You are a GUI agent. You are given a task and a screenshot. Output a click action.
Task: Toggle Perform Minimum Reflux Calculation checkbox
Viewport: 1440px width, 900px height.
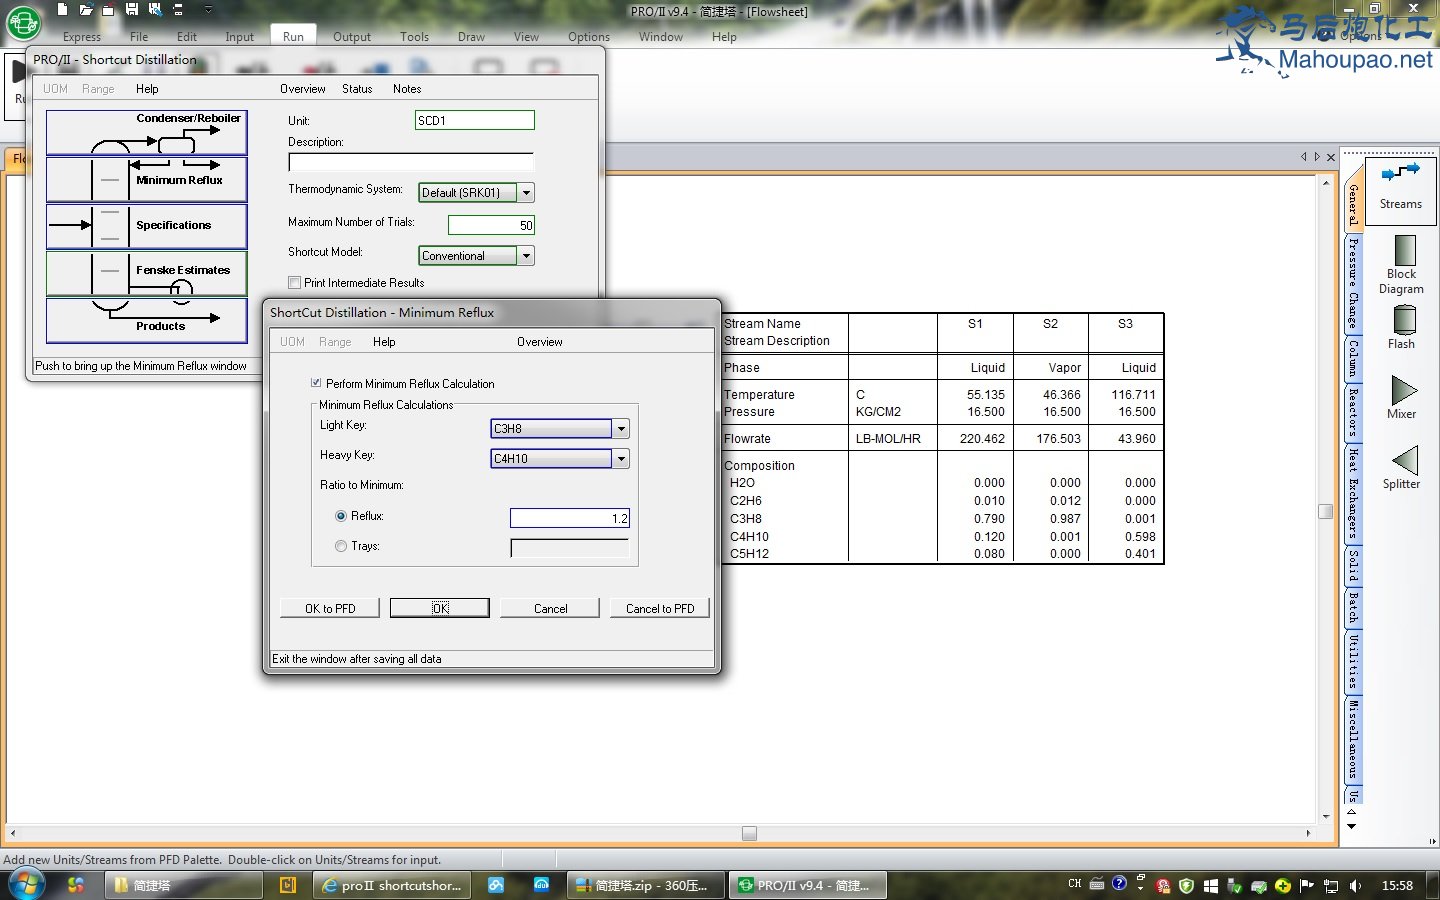[x=316, y=383]
